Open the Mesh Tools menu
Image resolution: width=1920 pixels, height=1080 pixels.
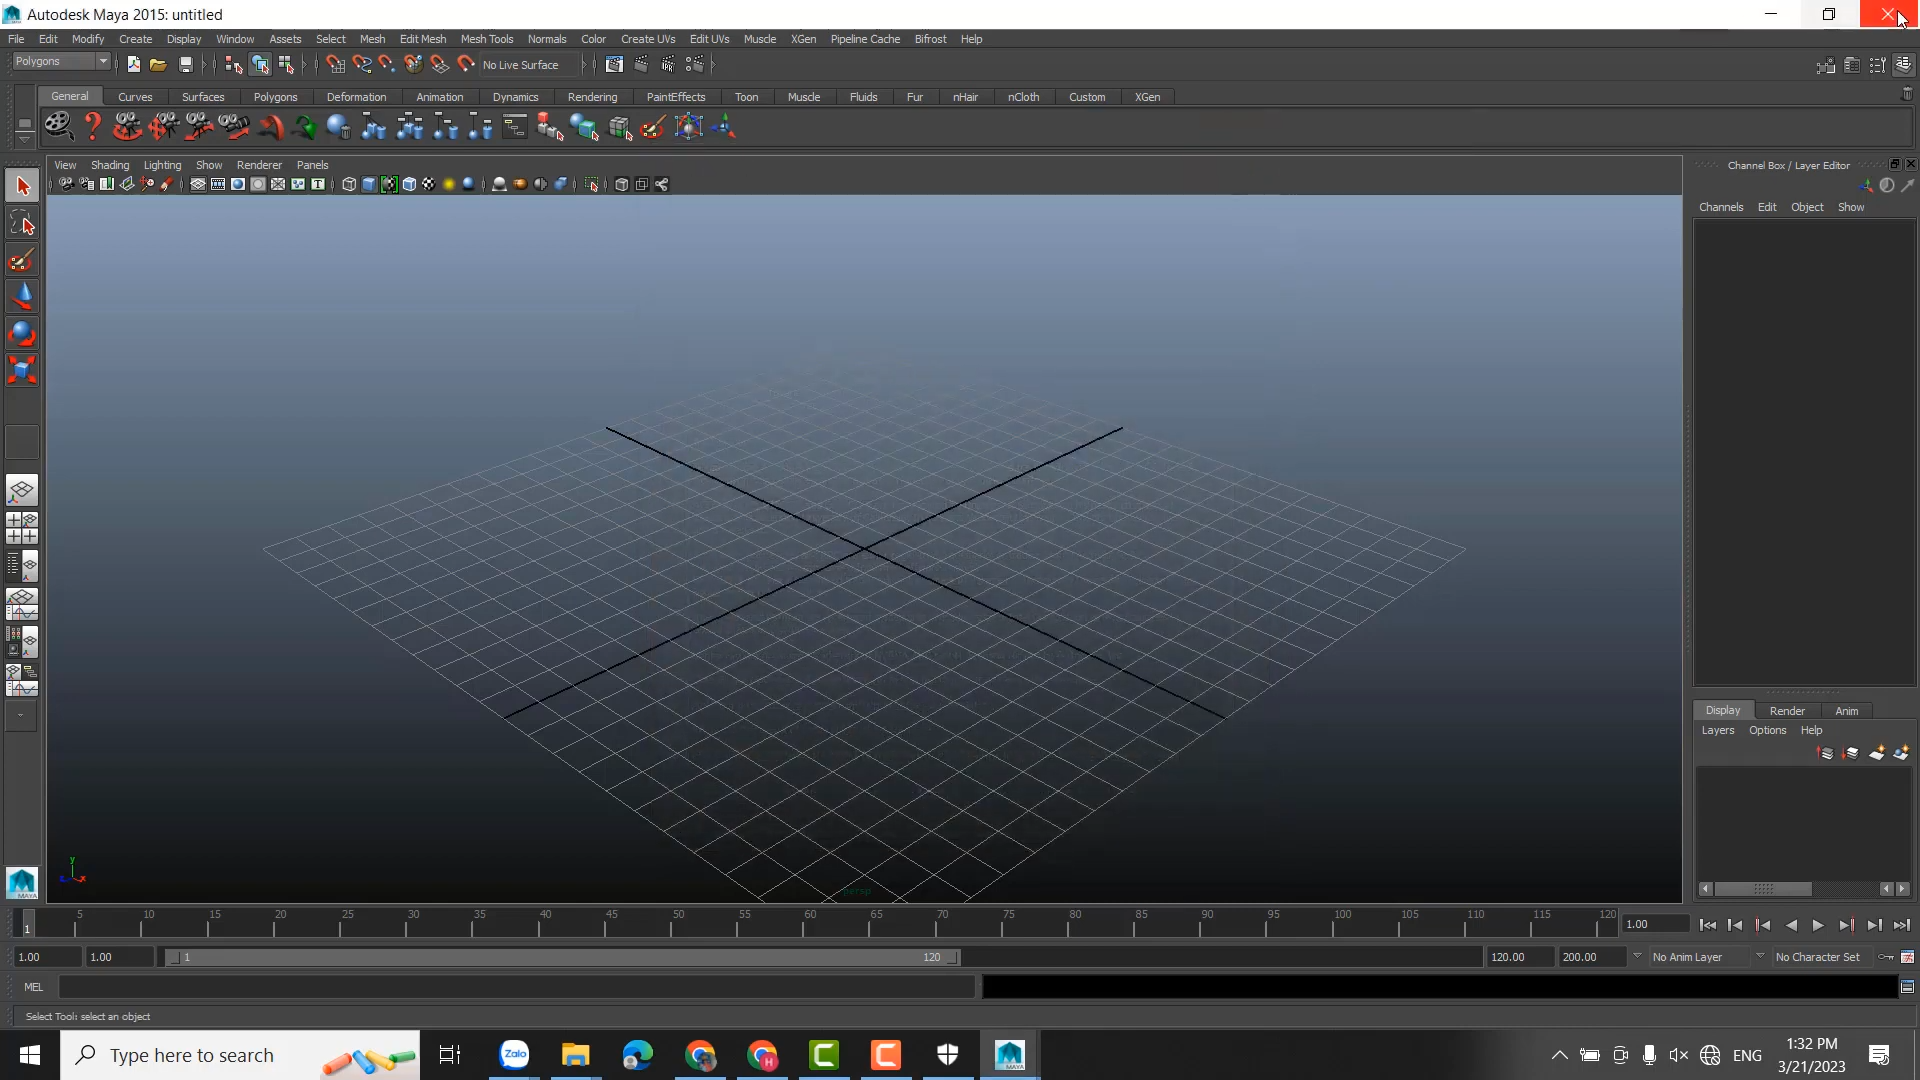[x=486, y=39]
